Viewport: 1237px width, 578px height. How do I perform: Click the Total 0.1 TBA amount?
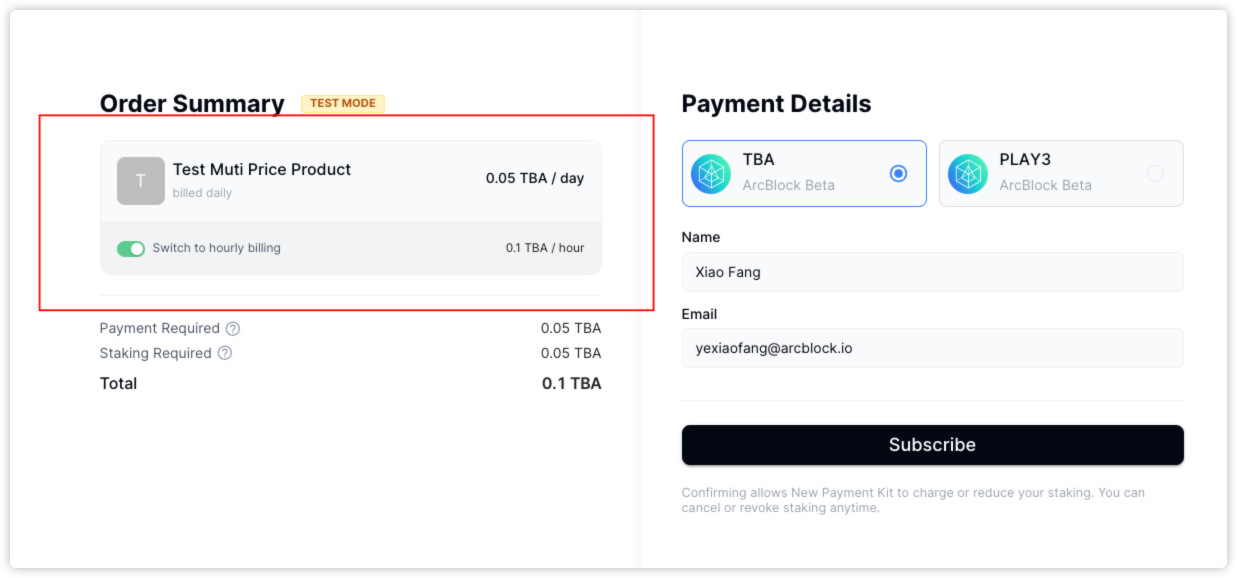point(571,383)
